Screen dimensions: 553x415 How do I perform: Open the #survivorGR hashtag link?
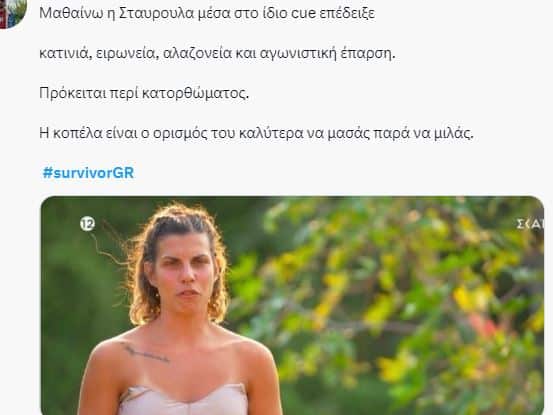click(88, 173)
